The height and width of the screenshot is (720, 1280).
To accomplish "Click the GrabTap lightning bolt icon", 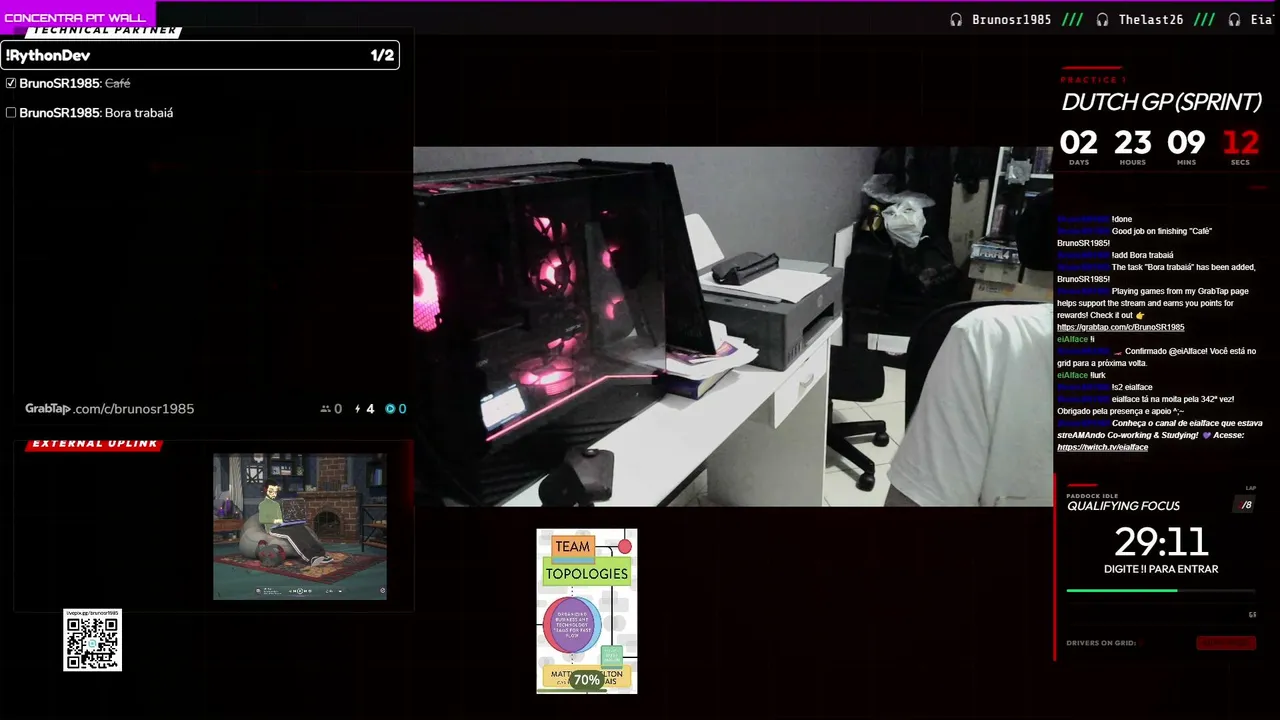I will (358, 409).
